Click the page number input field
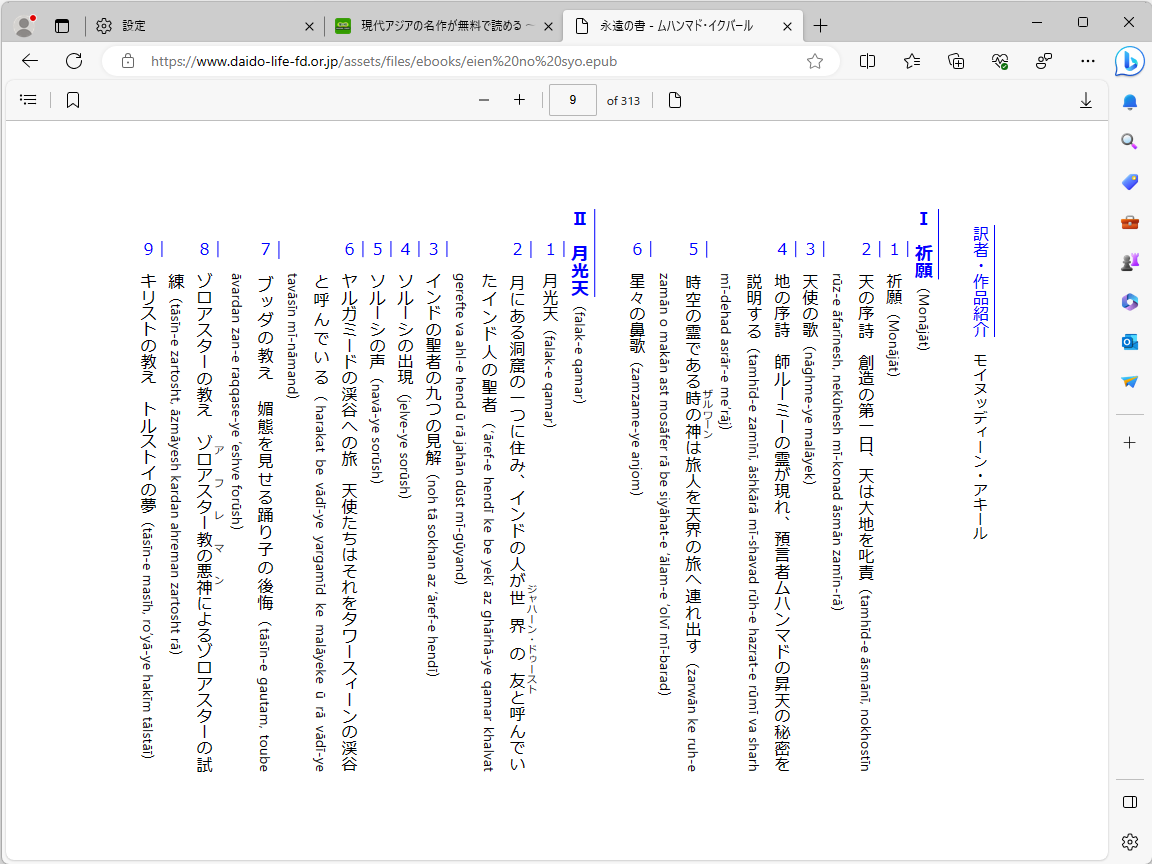 pos(572,99)
